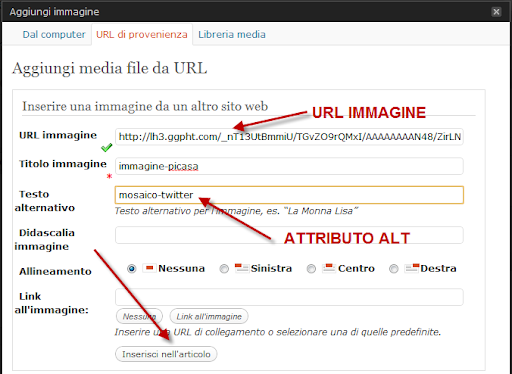512x374 pixels.
Task: Click the Didascalia immagine field
Action: (289, 235)
